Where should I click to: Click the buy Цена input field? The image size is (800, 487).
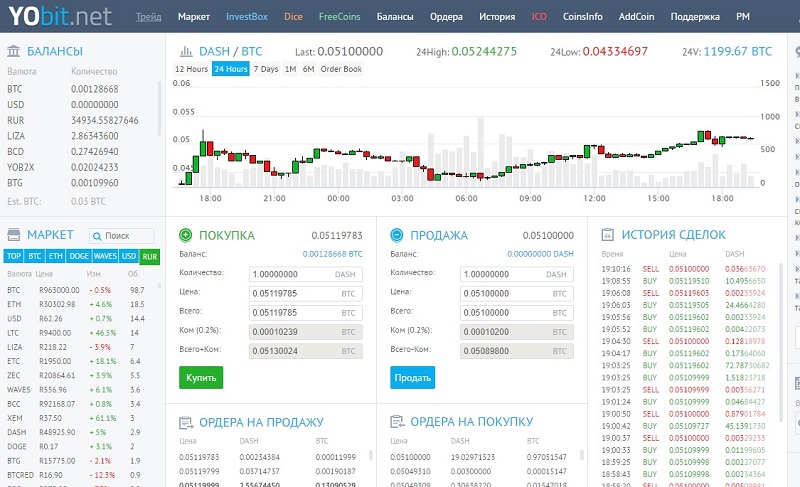click(306, 294)
